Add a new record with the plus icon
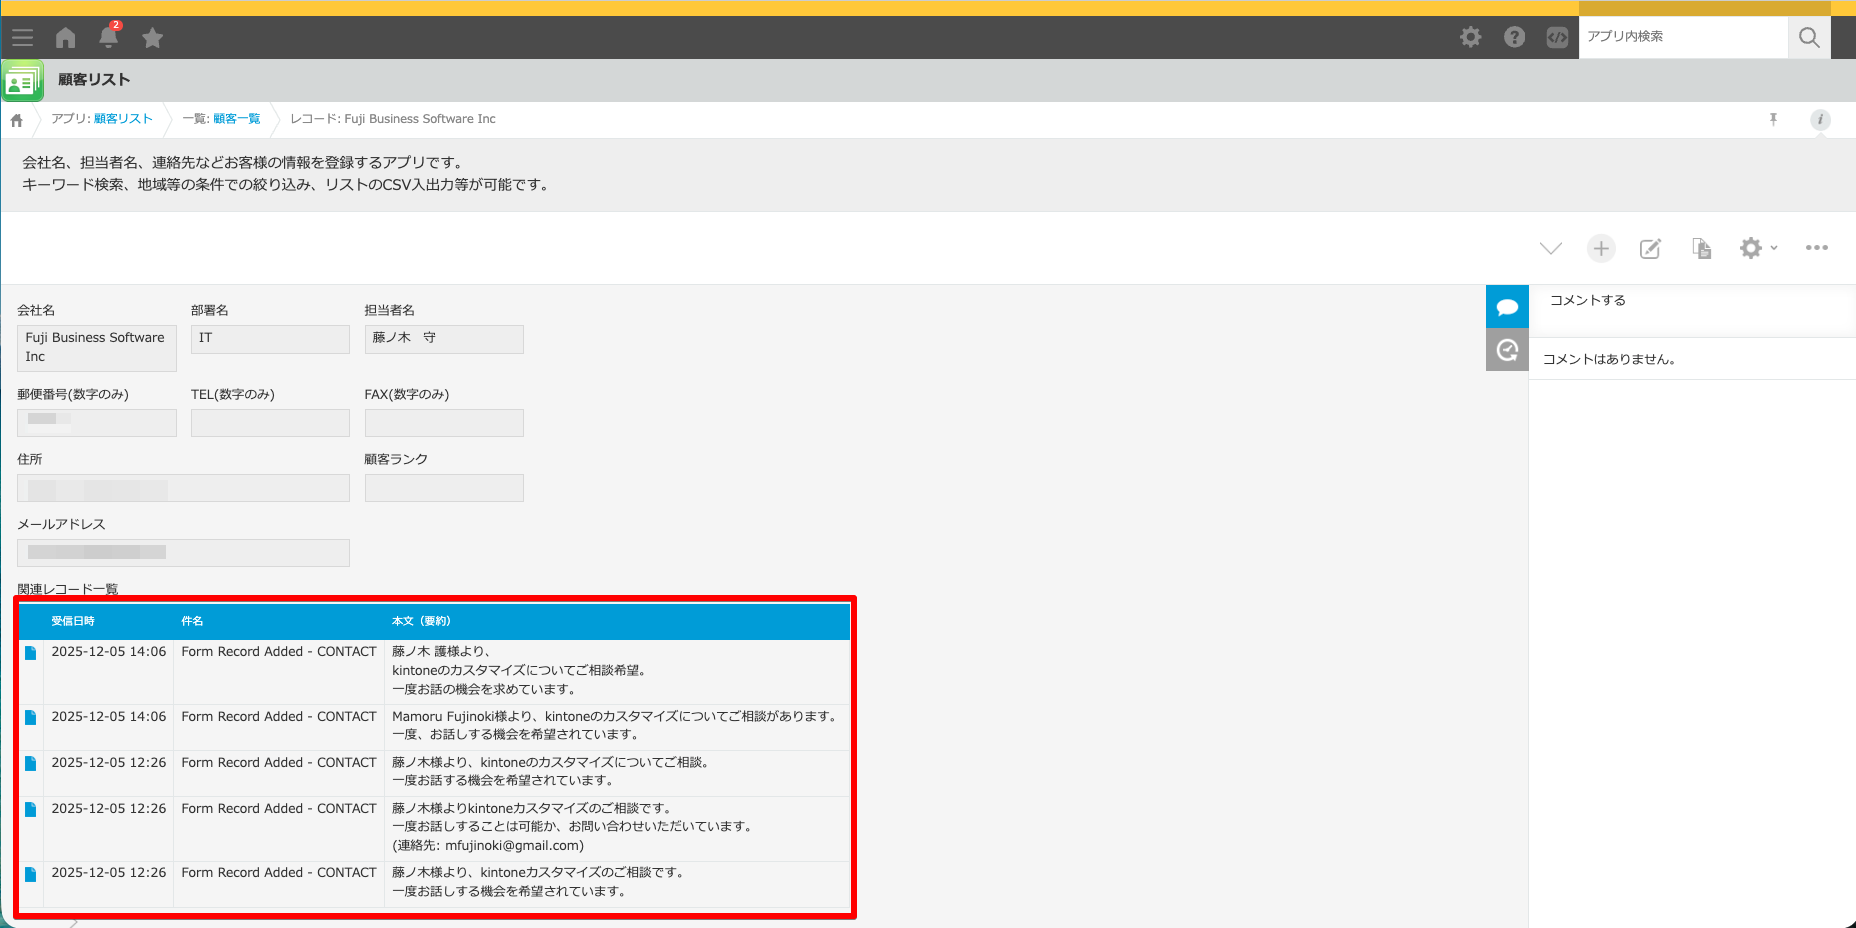The height and width of the screenshot is (928, 1856). pyautogui.click(x=1601, y=248)
